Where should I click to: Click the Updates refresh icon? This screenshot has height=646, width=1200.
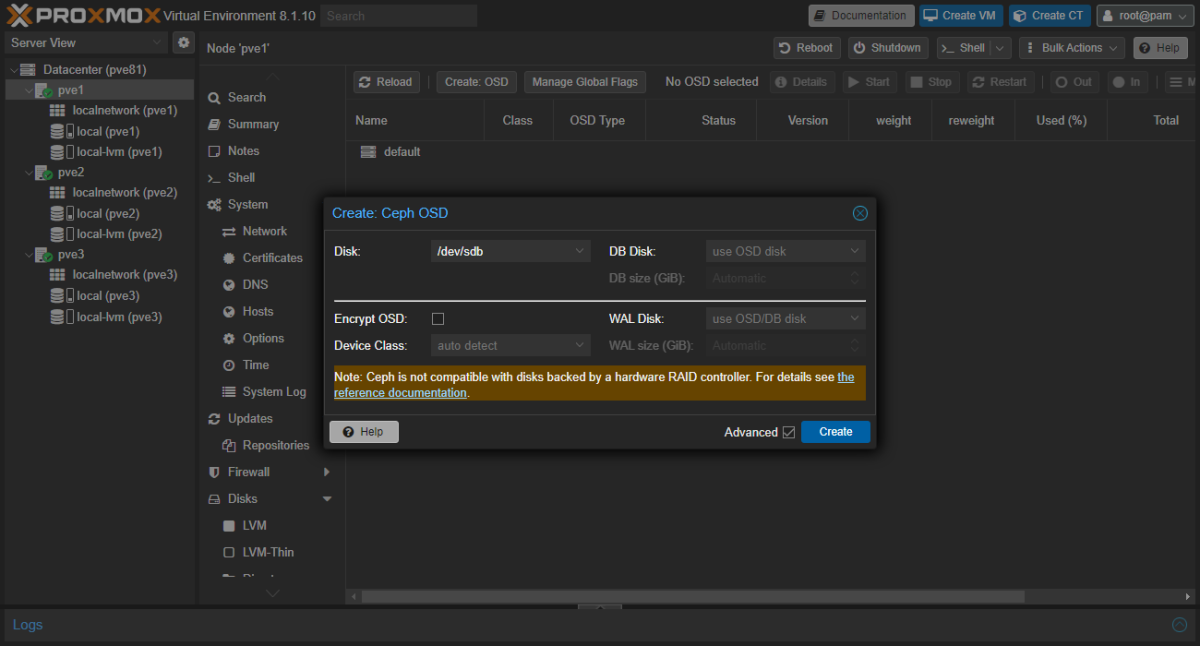214,419
